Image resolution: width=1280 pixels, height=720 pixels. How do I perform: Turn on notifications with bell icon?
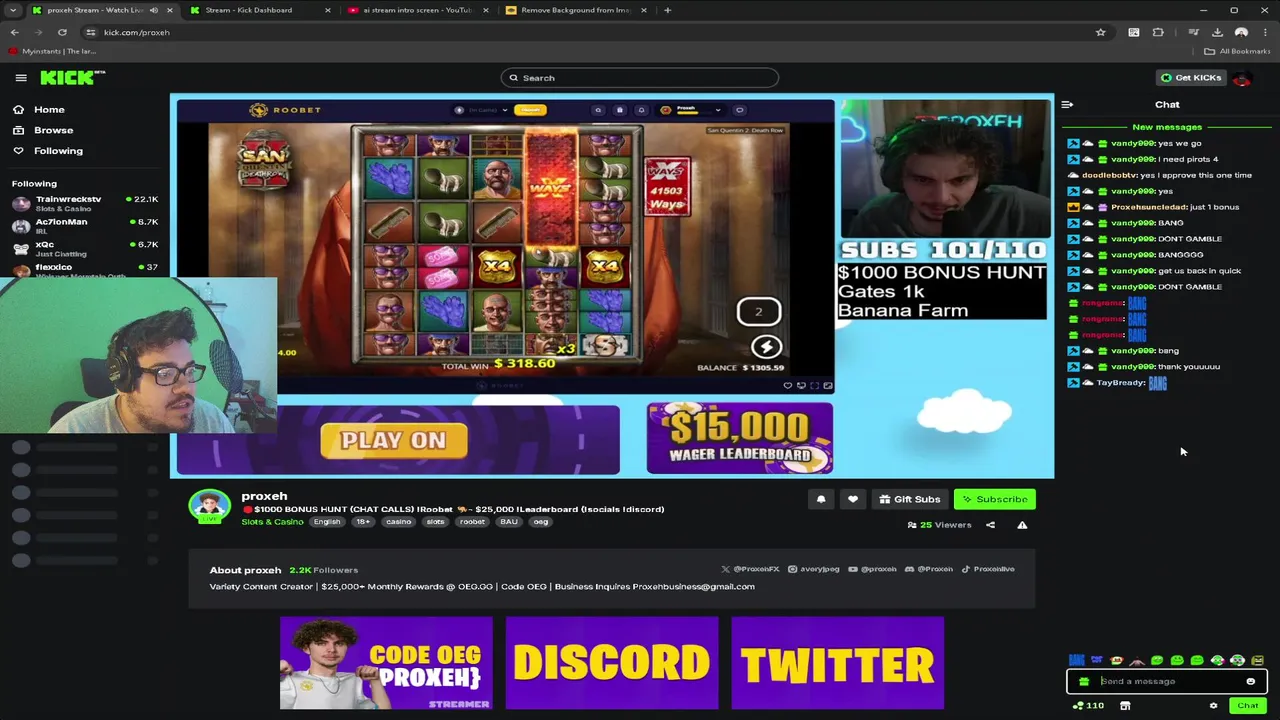point(821,499)
